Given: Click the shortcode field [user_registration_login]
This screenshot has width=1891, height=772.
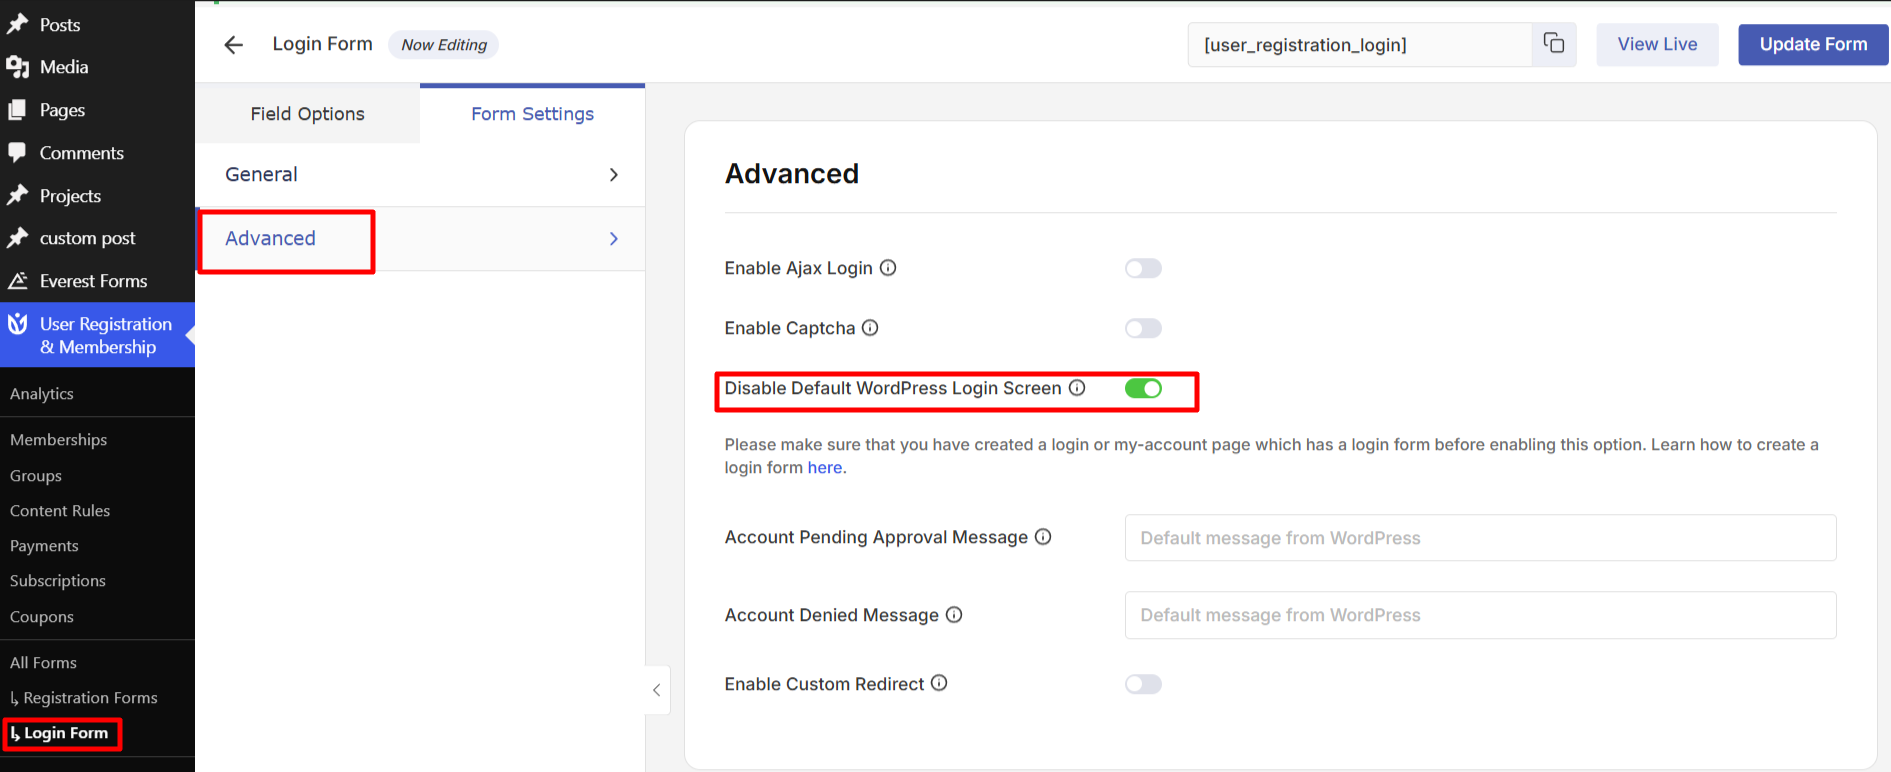Looking at the screenshot, I should click(x=1360, y=45).
